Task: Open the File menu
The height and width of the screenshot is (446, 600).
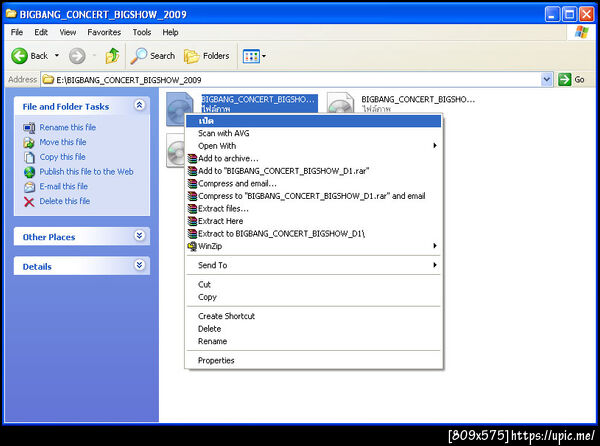Action: tap(16, 33)
